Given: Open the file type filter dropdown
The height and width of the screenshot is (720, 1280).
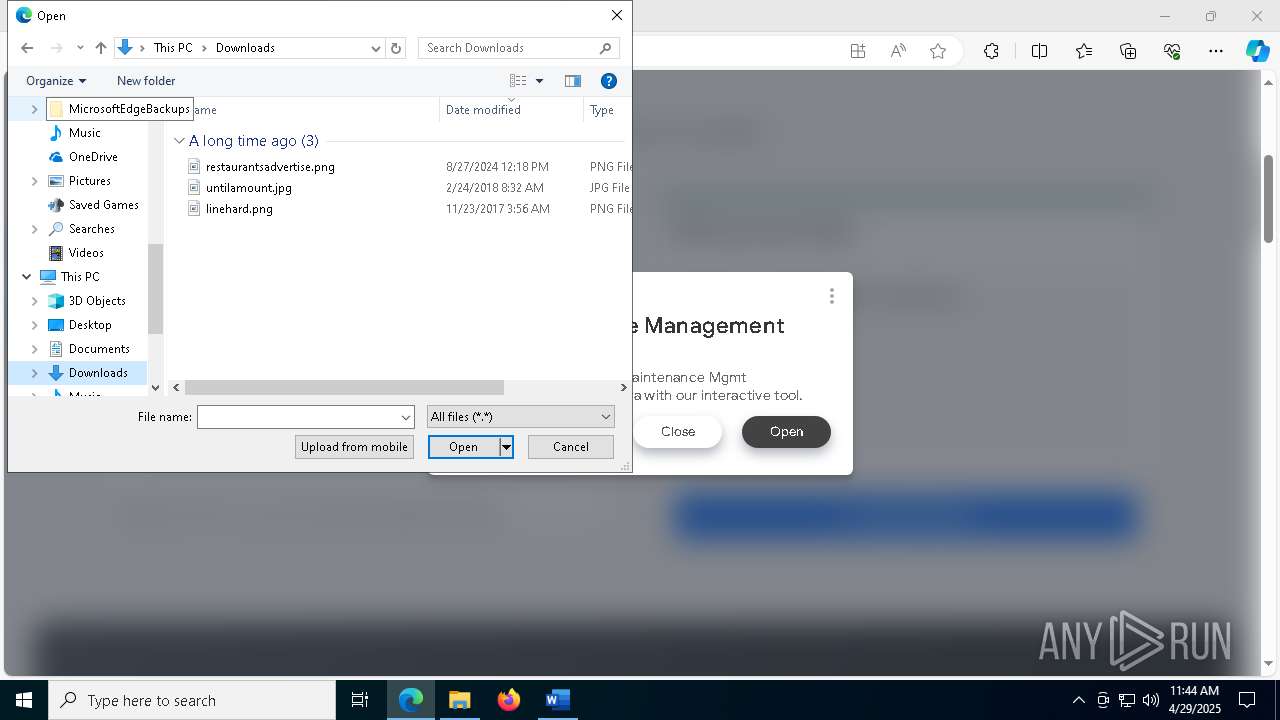Looking at the screenshot, I should click(520, 417).
